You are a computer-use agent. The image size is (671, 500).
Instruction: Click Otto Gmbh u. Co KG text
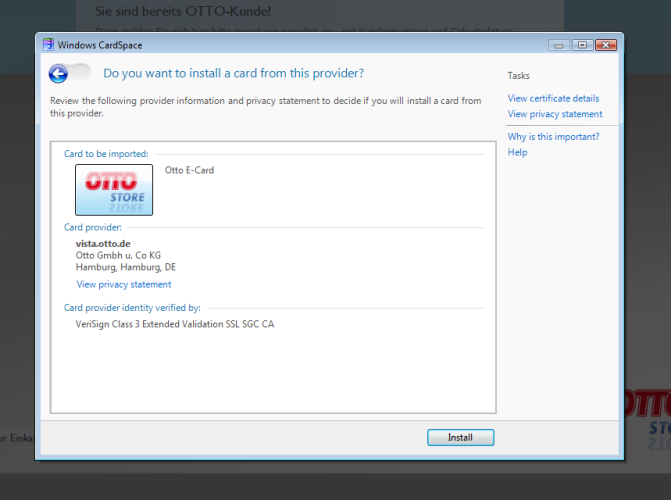[118, 255]
